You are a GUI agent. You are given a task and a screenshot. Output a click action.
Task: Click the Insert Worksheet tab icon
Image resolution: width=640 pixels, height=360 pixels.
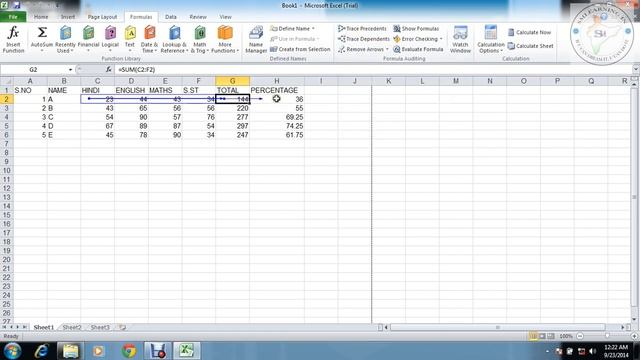122,327
